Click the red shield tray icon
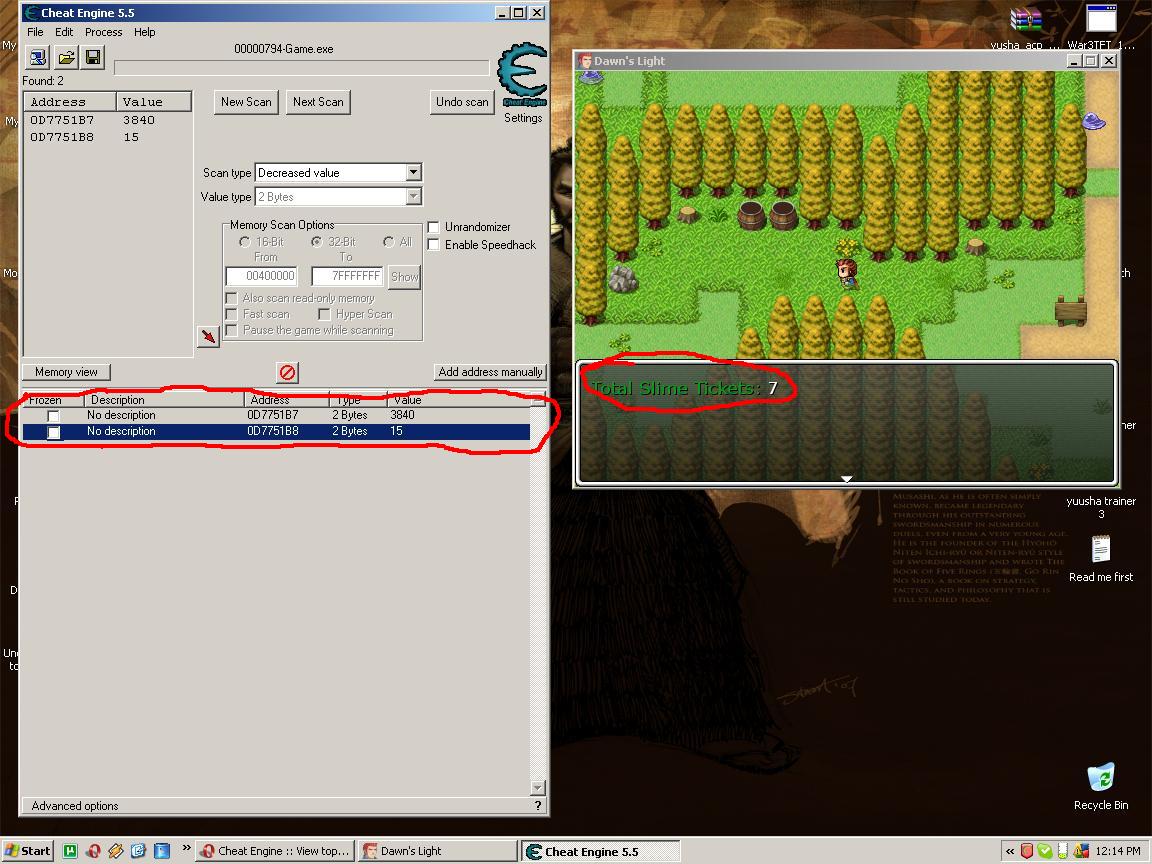Screen dimensions: 1152x864 click(1026, 851)
